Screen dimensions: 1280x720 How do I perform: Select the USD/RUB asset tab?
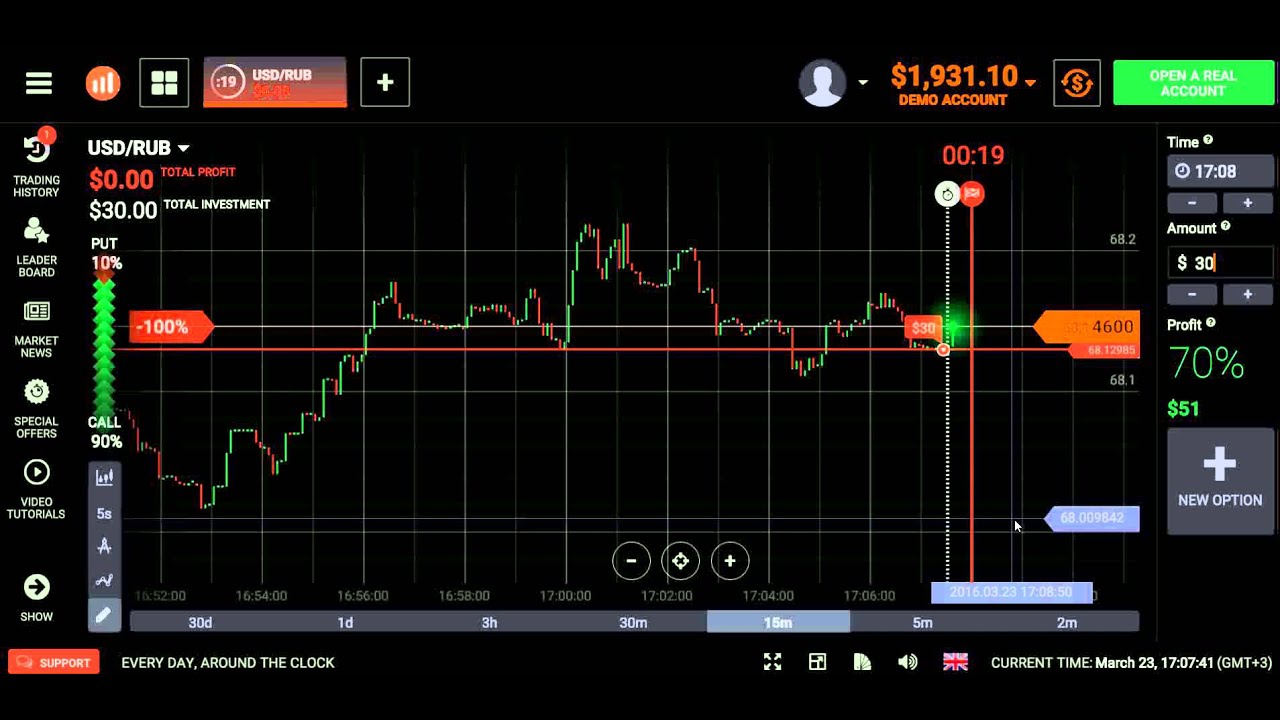click(x=275, y=83)
